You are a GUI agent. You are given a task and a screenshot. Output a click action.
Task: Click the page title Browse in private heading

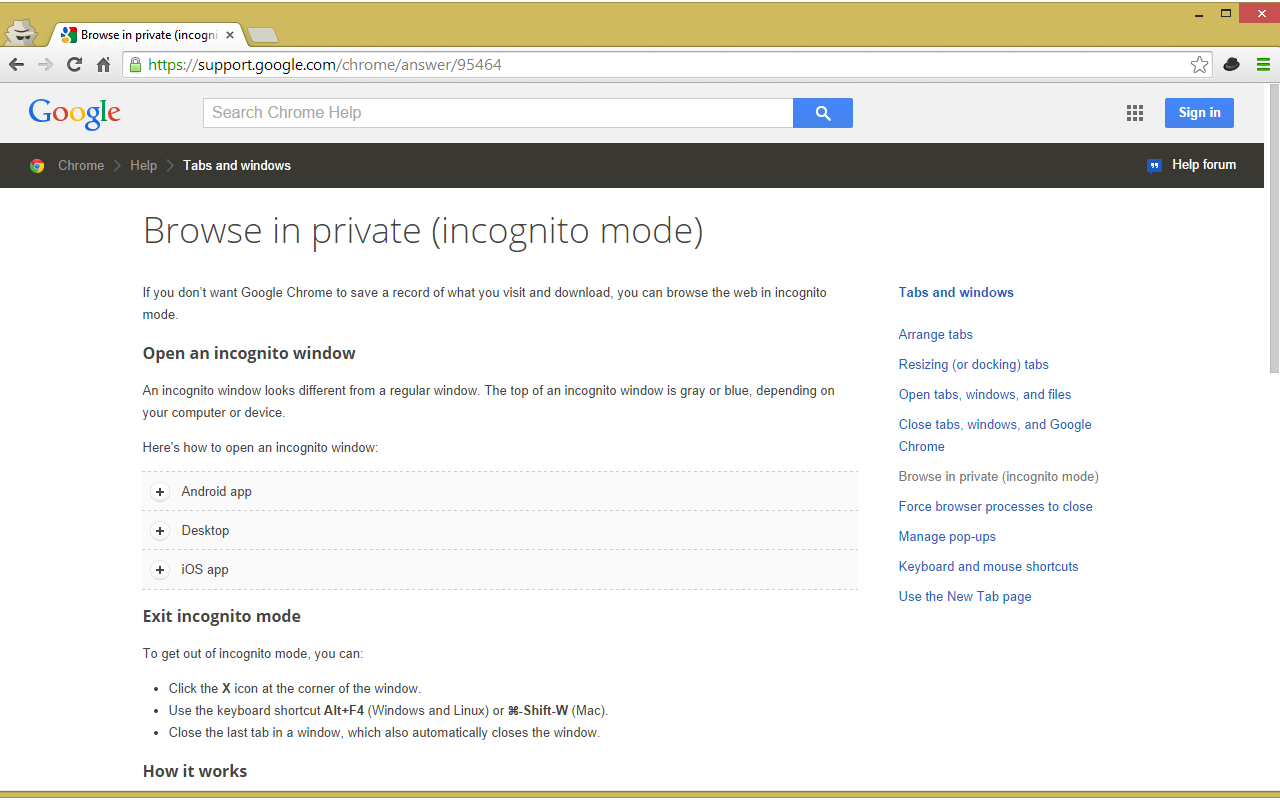point(423,231)
